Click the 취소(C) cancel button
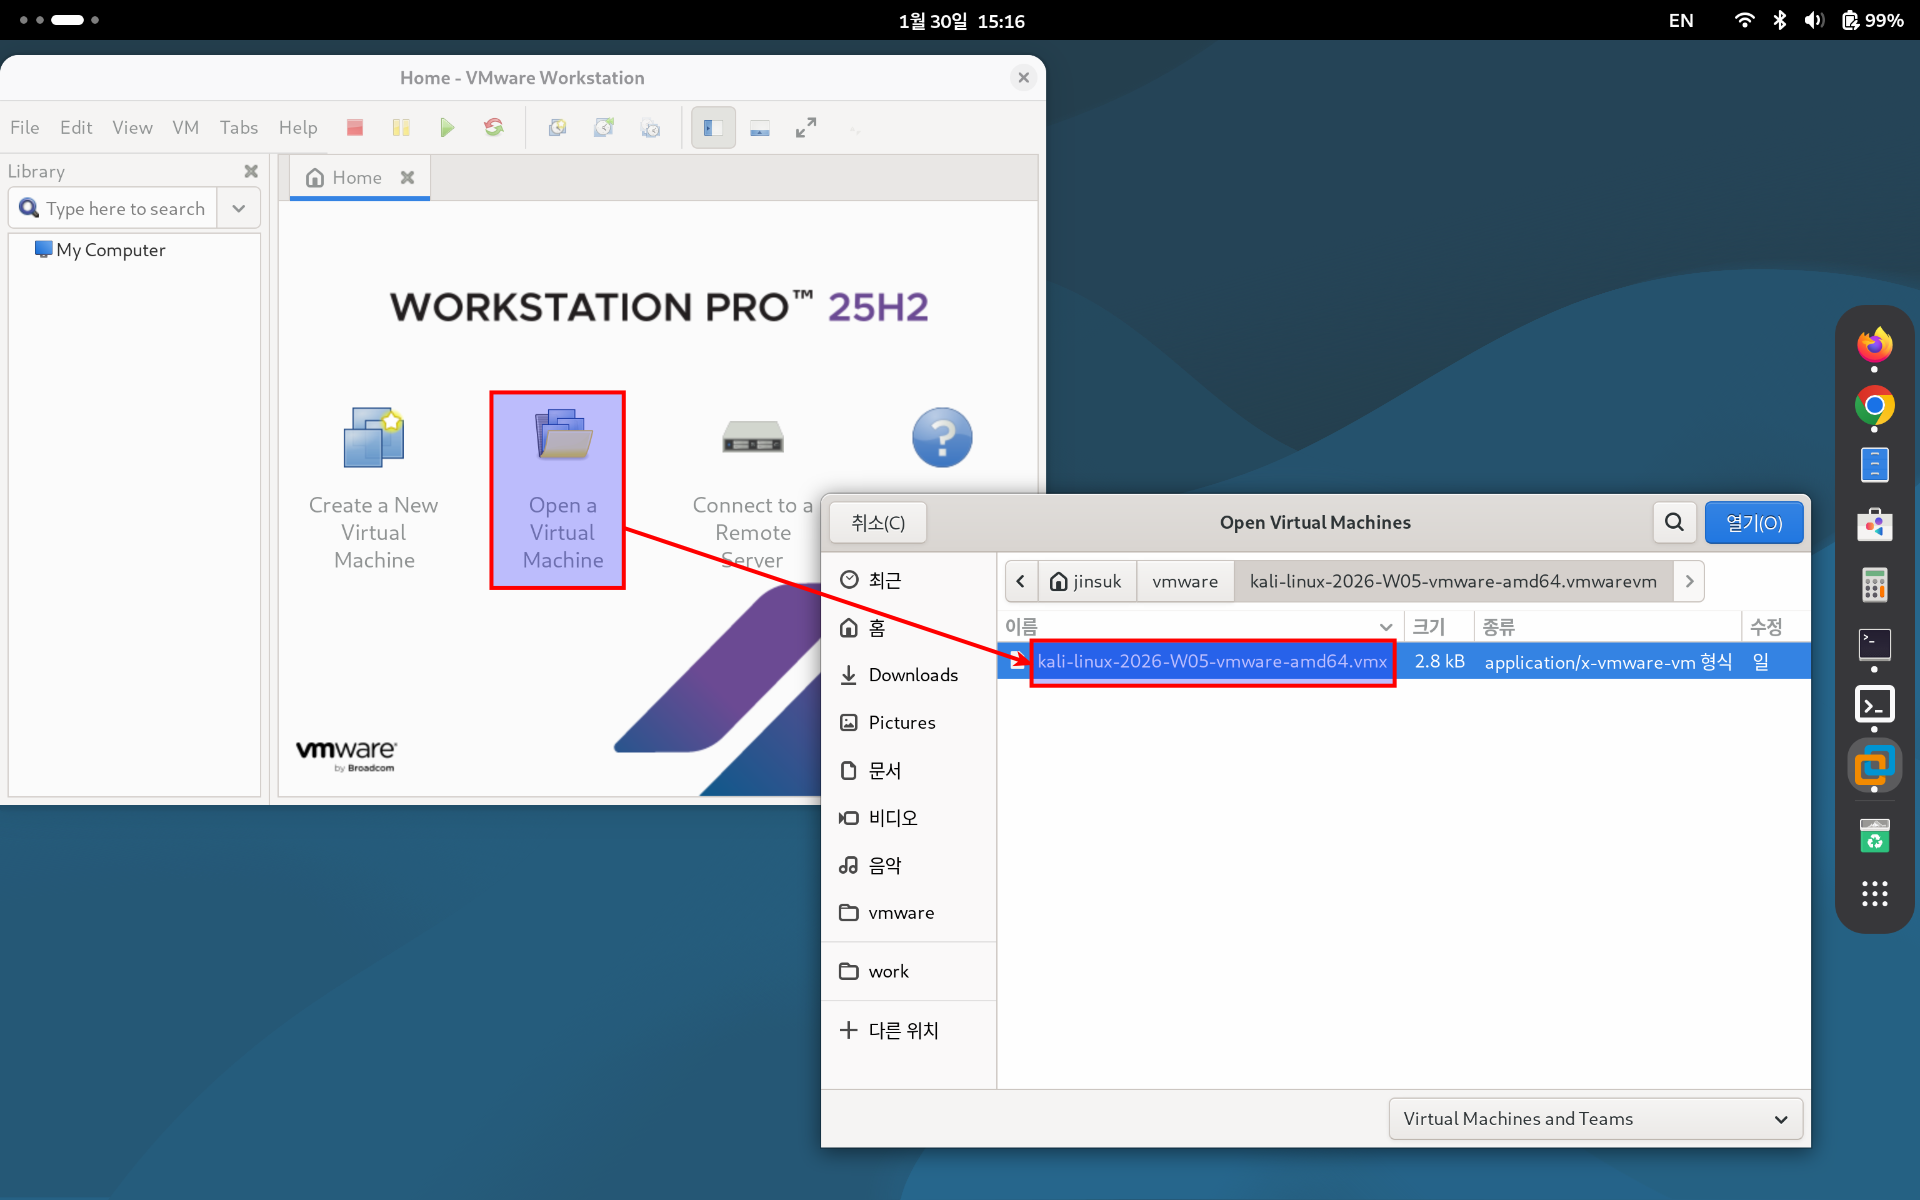The image size is (1920, 1200). coord(878,523)
